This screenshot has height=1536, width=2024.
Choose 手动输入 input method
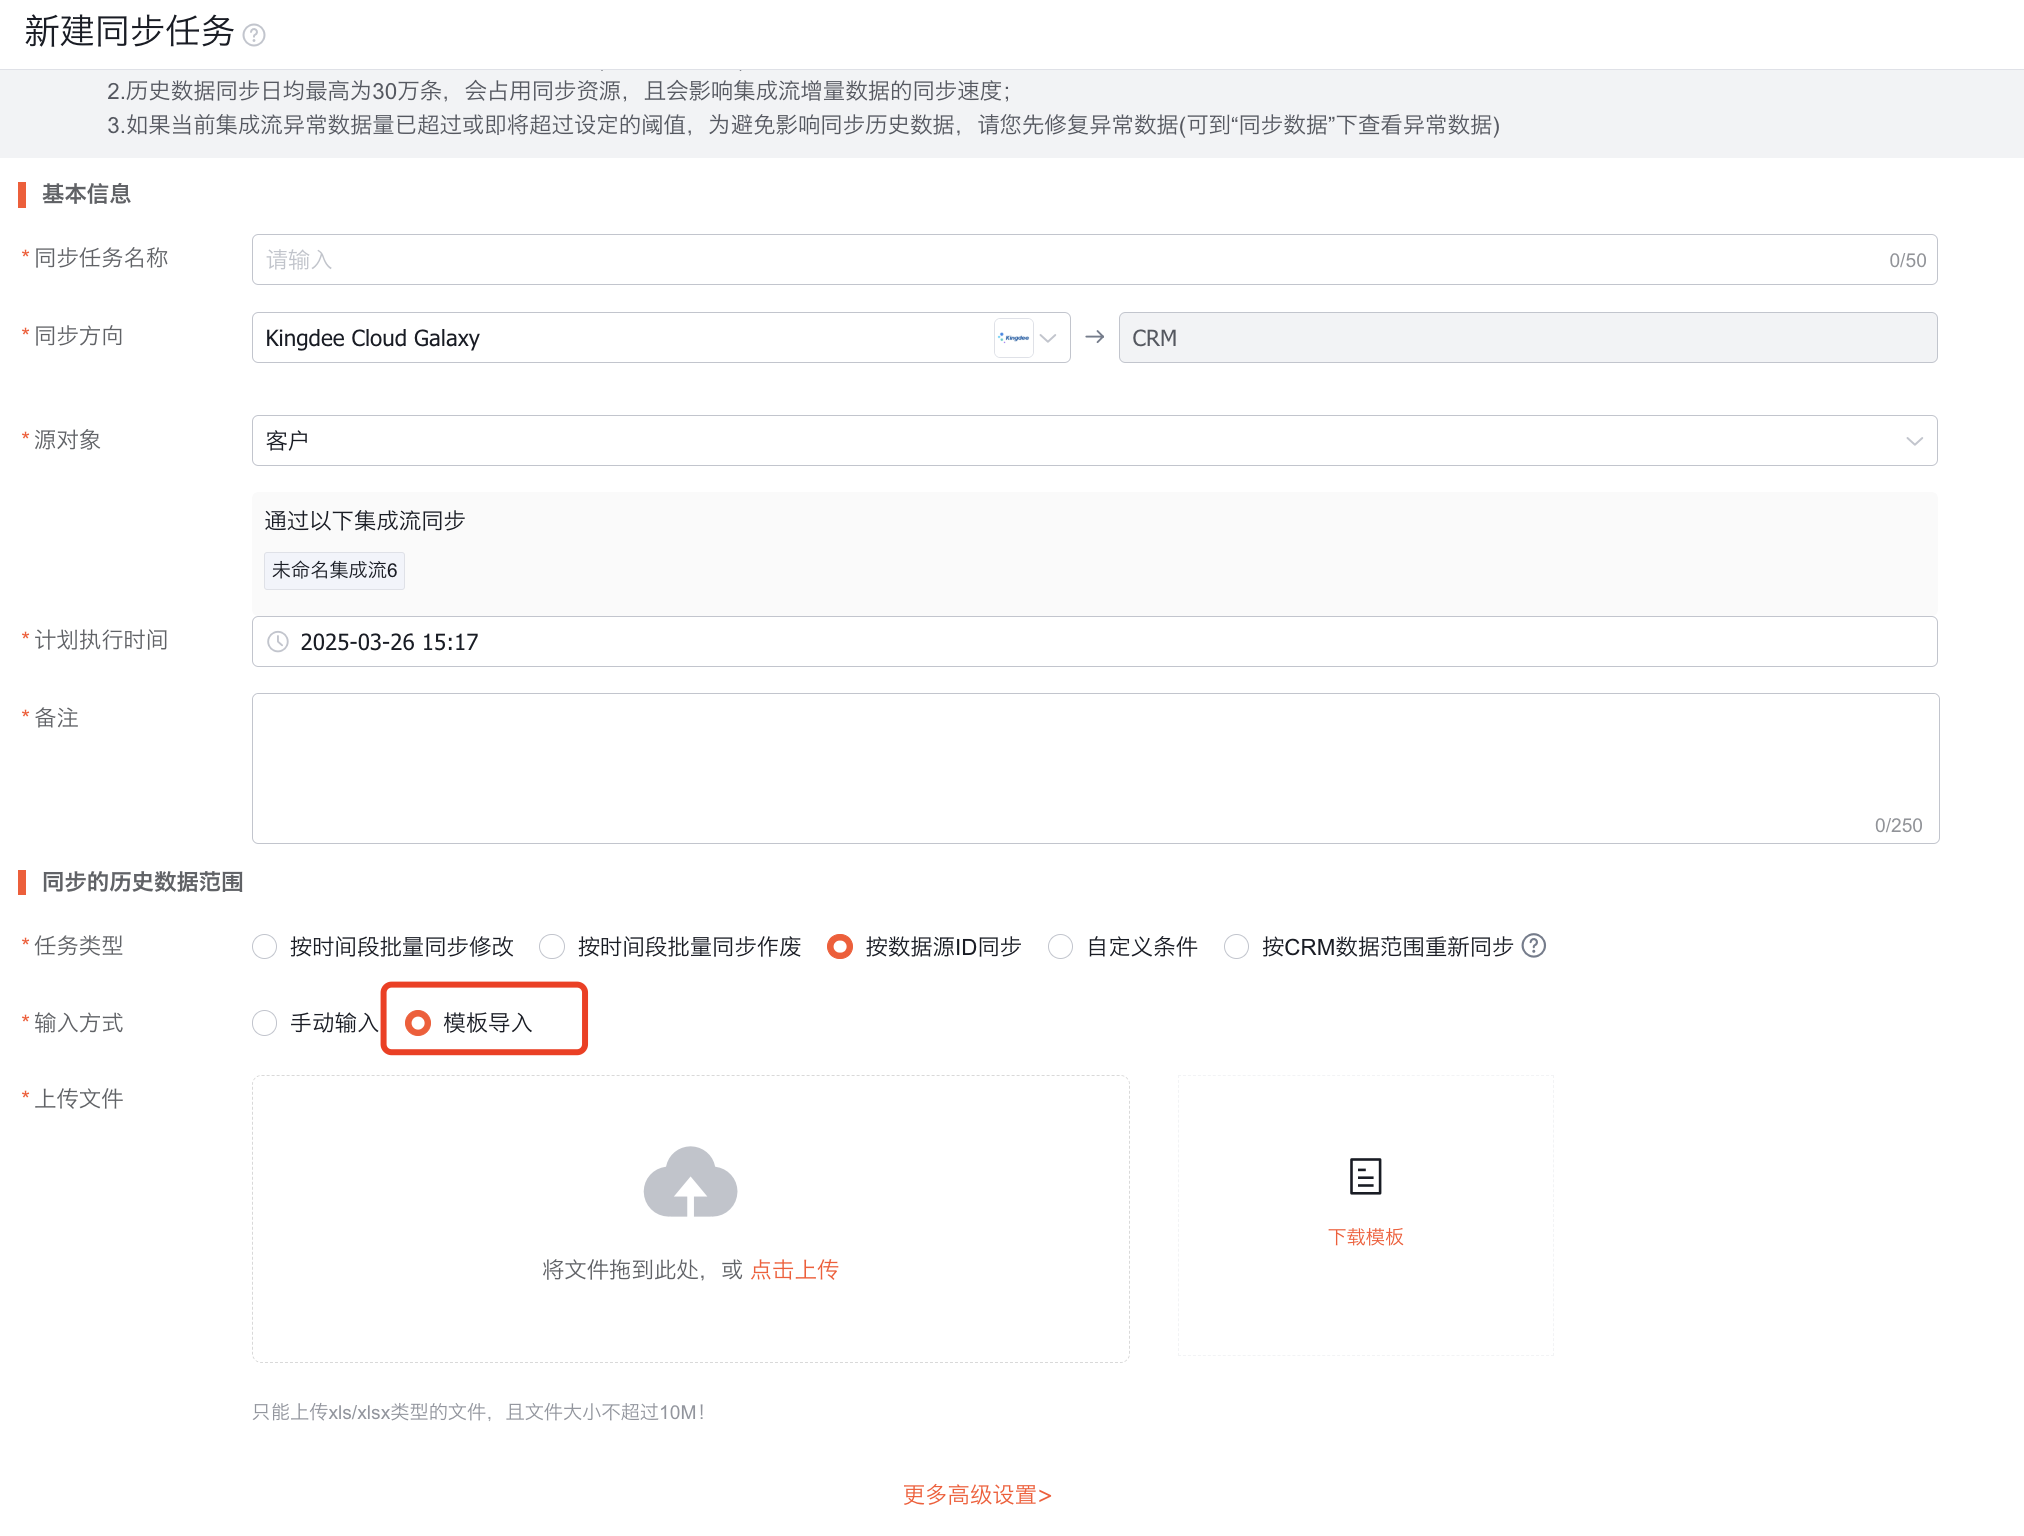264,1023
